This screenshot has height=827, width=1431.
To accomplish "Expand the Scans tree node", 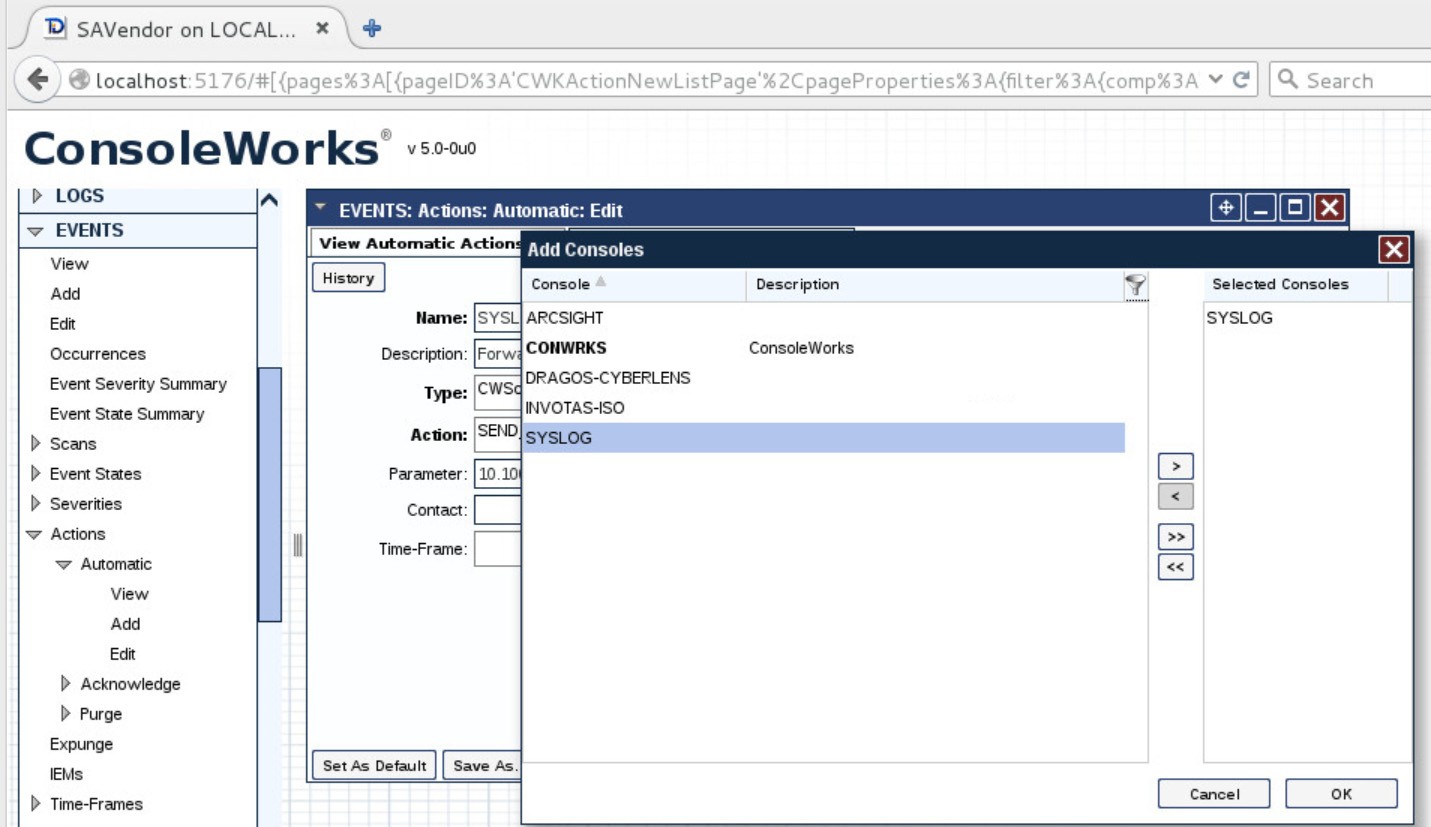I will 37,444.
